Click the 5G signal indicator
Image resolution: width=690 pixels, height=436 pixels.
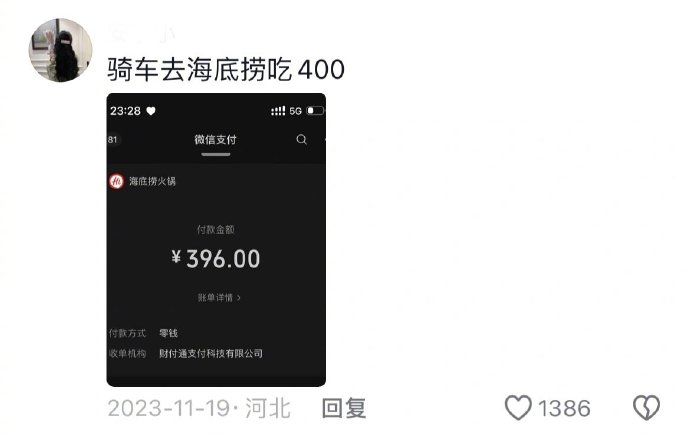295,111
